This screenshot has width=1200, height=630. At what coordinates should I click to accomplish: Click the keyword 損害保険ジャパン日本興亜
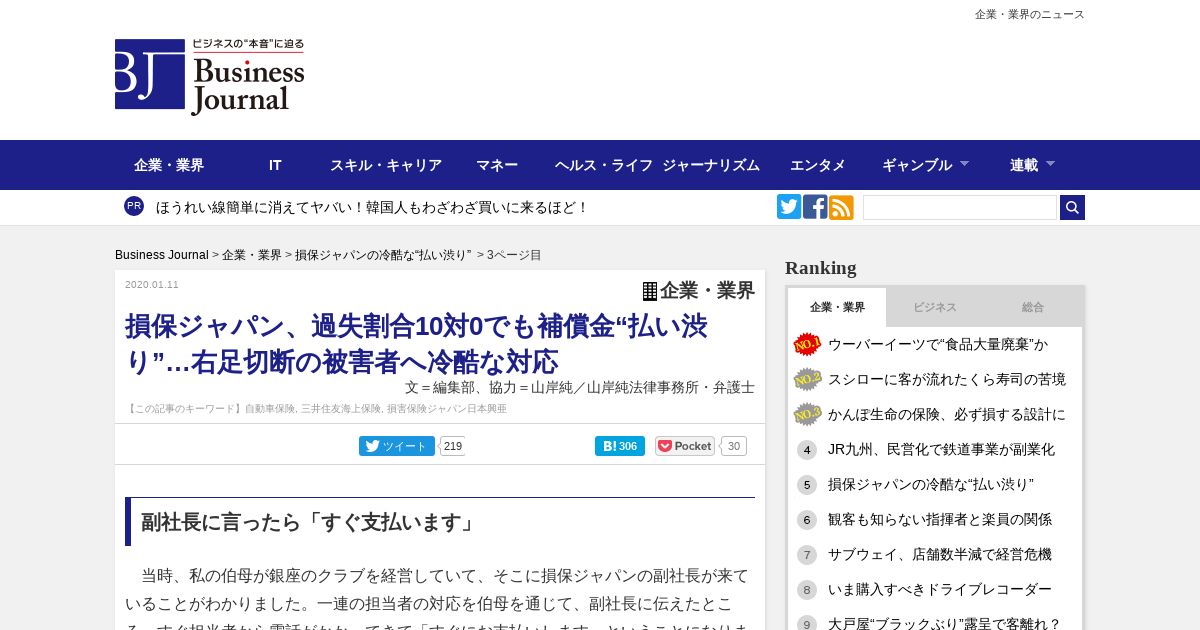(x=447, y=409)
